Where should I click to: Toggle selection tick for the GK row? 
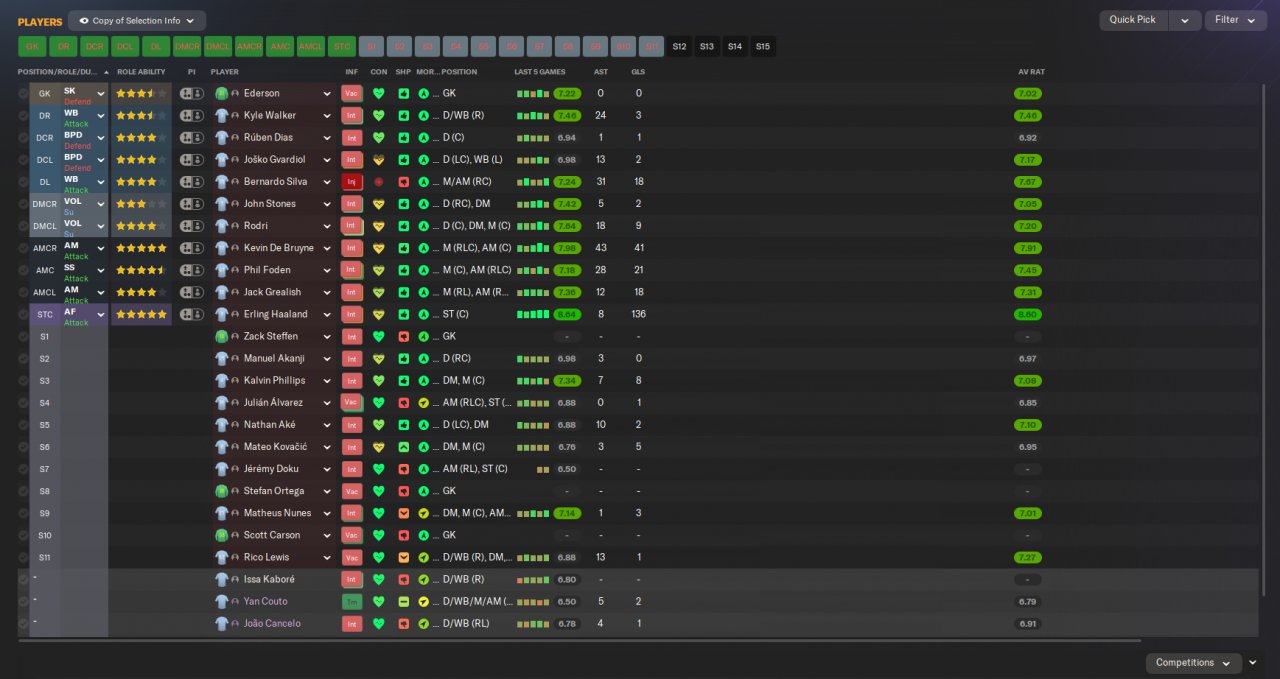click(x=23, y=93)
